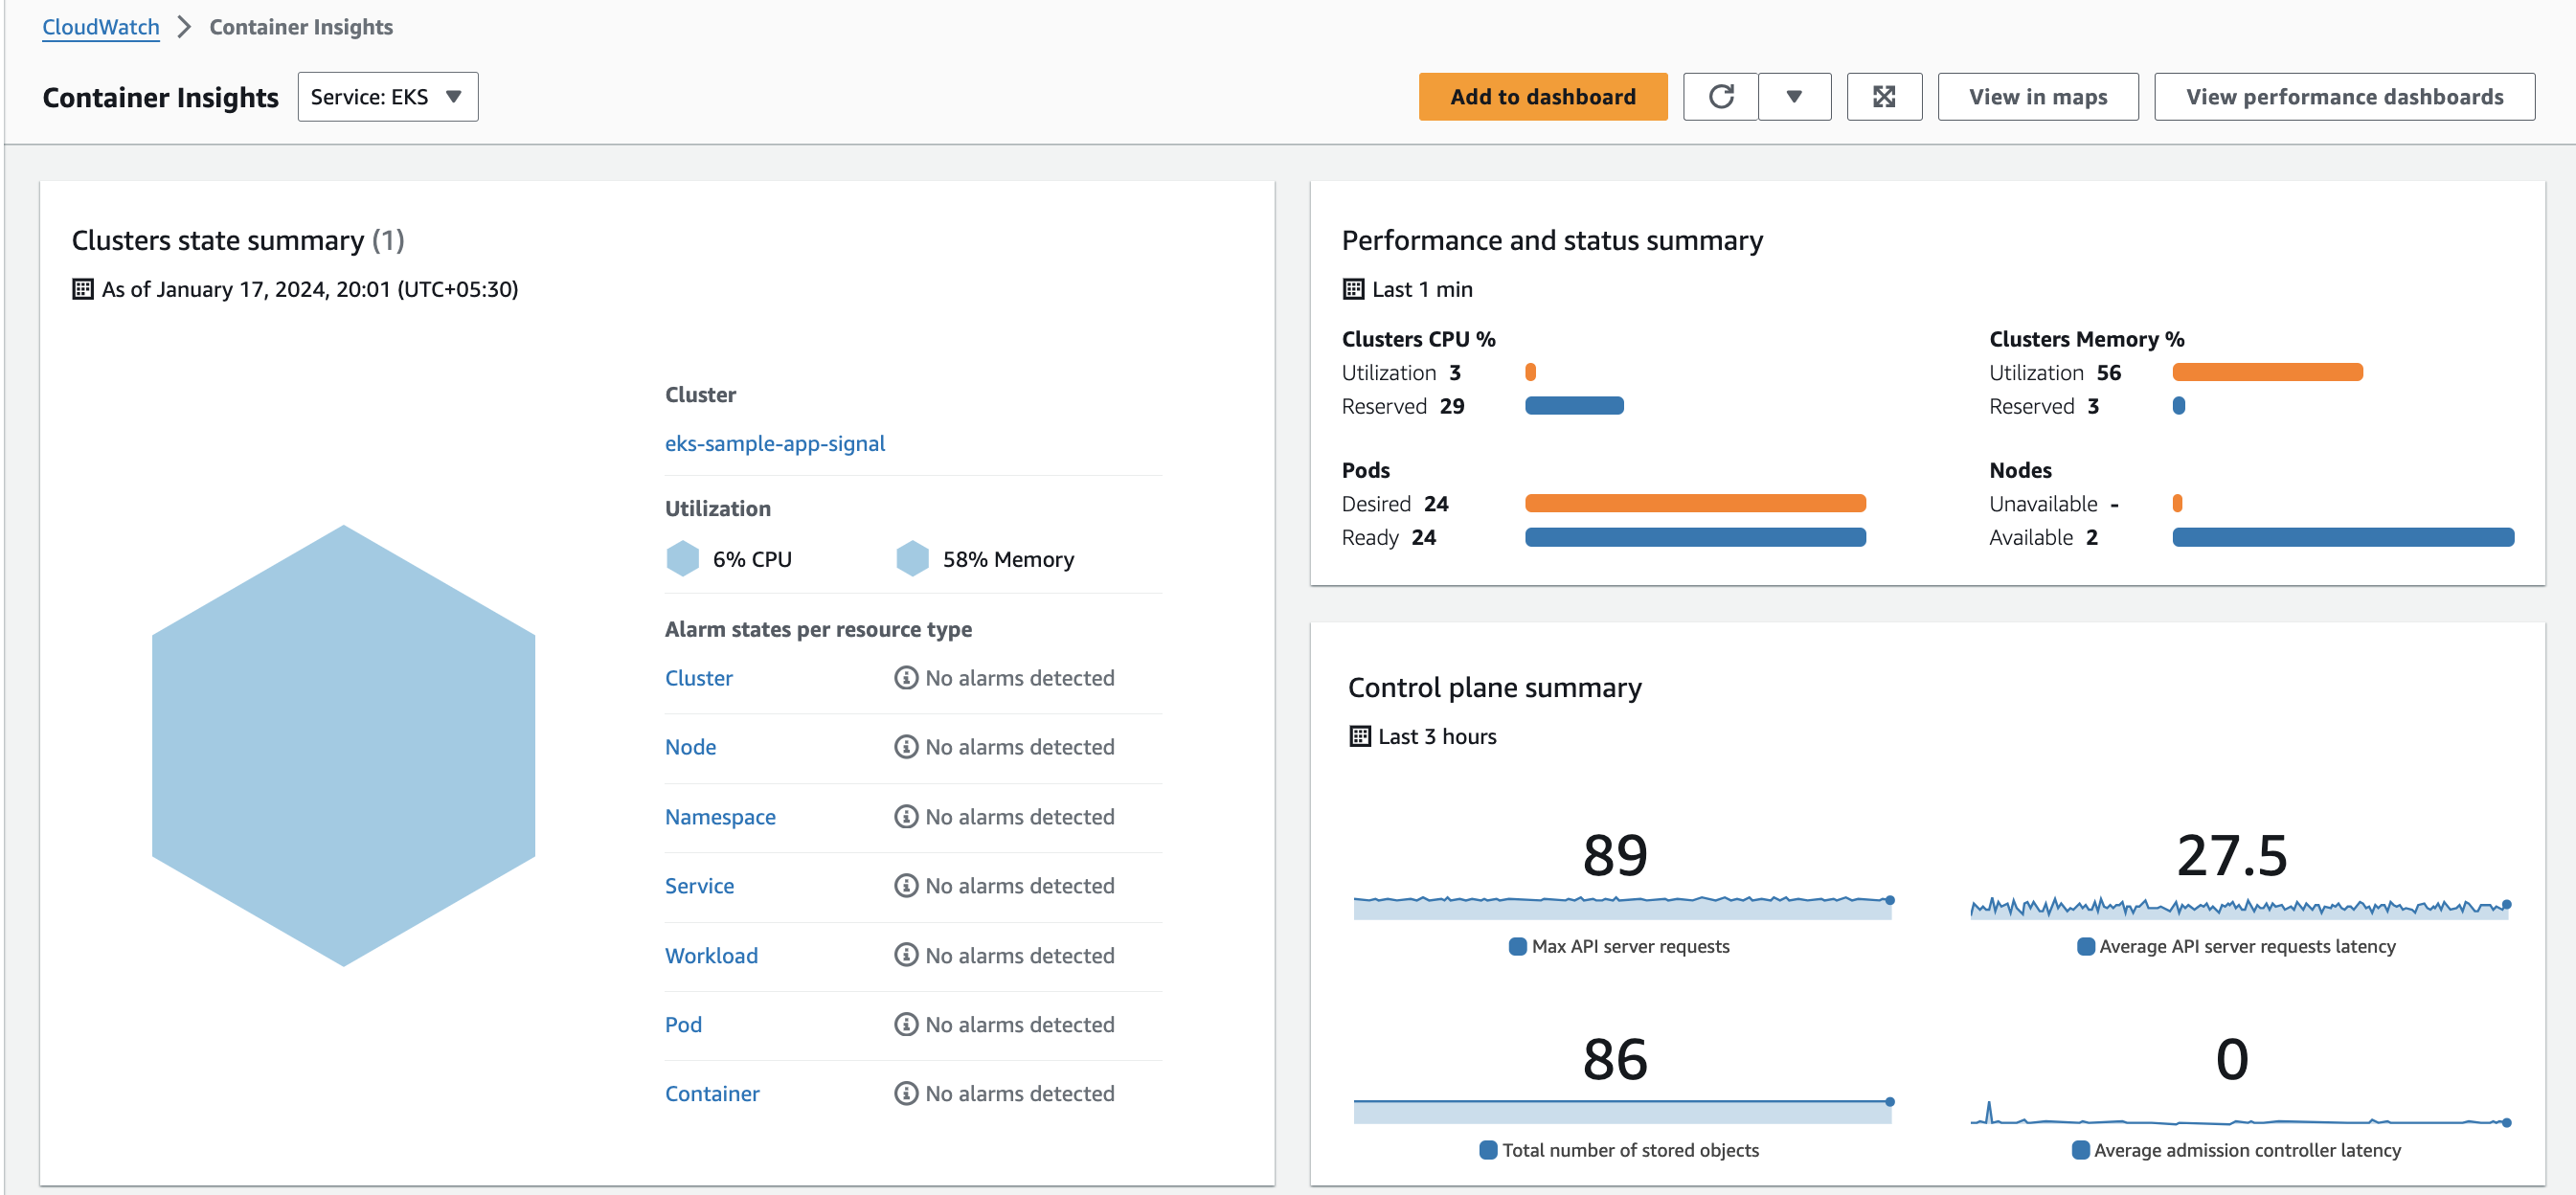The height and width of the screenshot is (1195, 2576).
Task: Click info icon in Cluster alarm row
Action: 906,678
